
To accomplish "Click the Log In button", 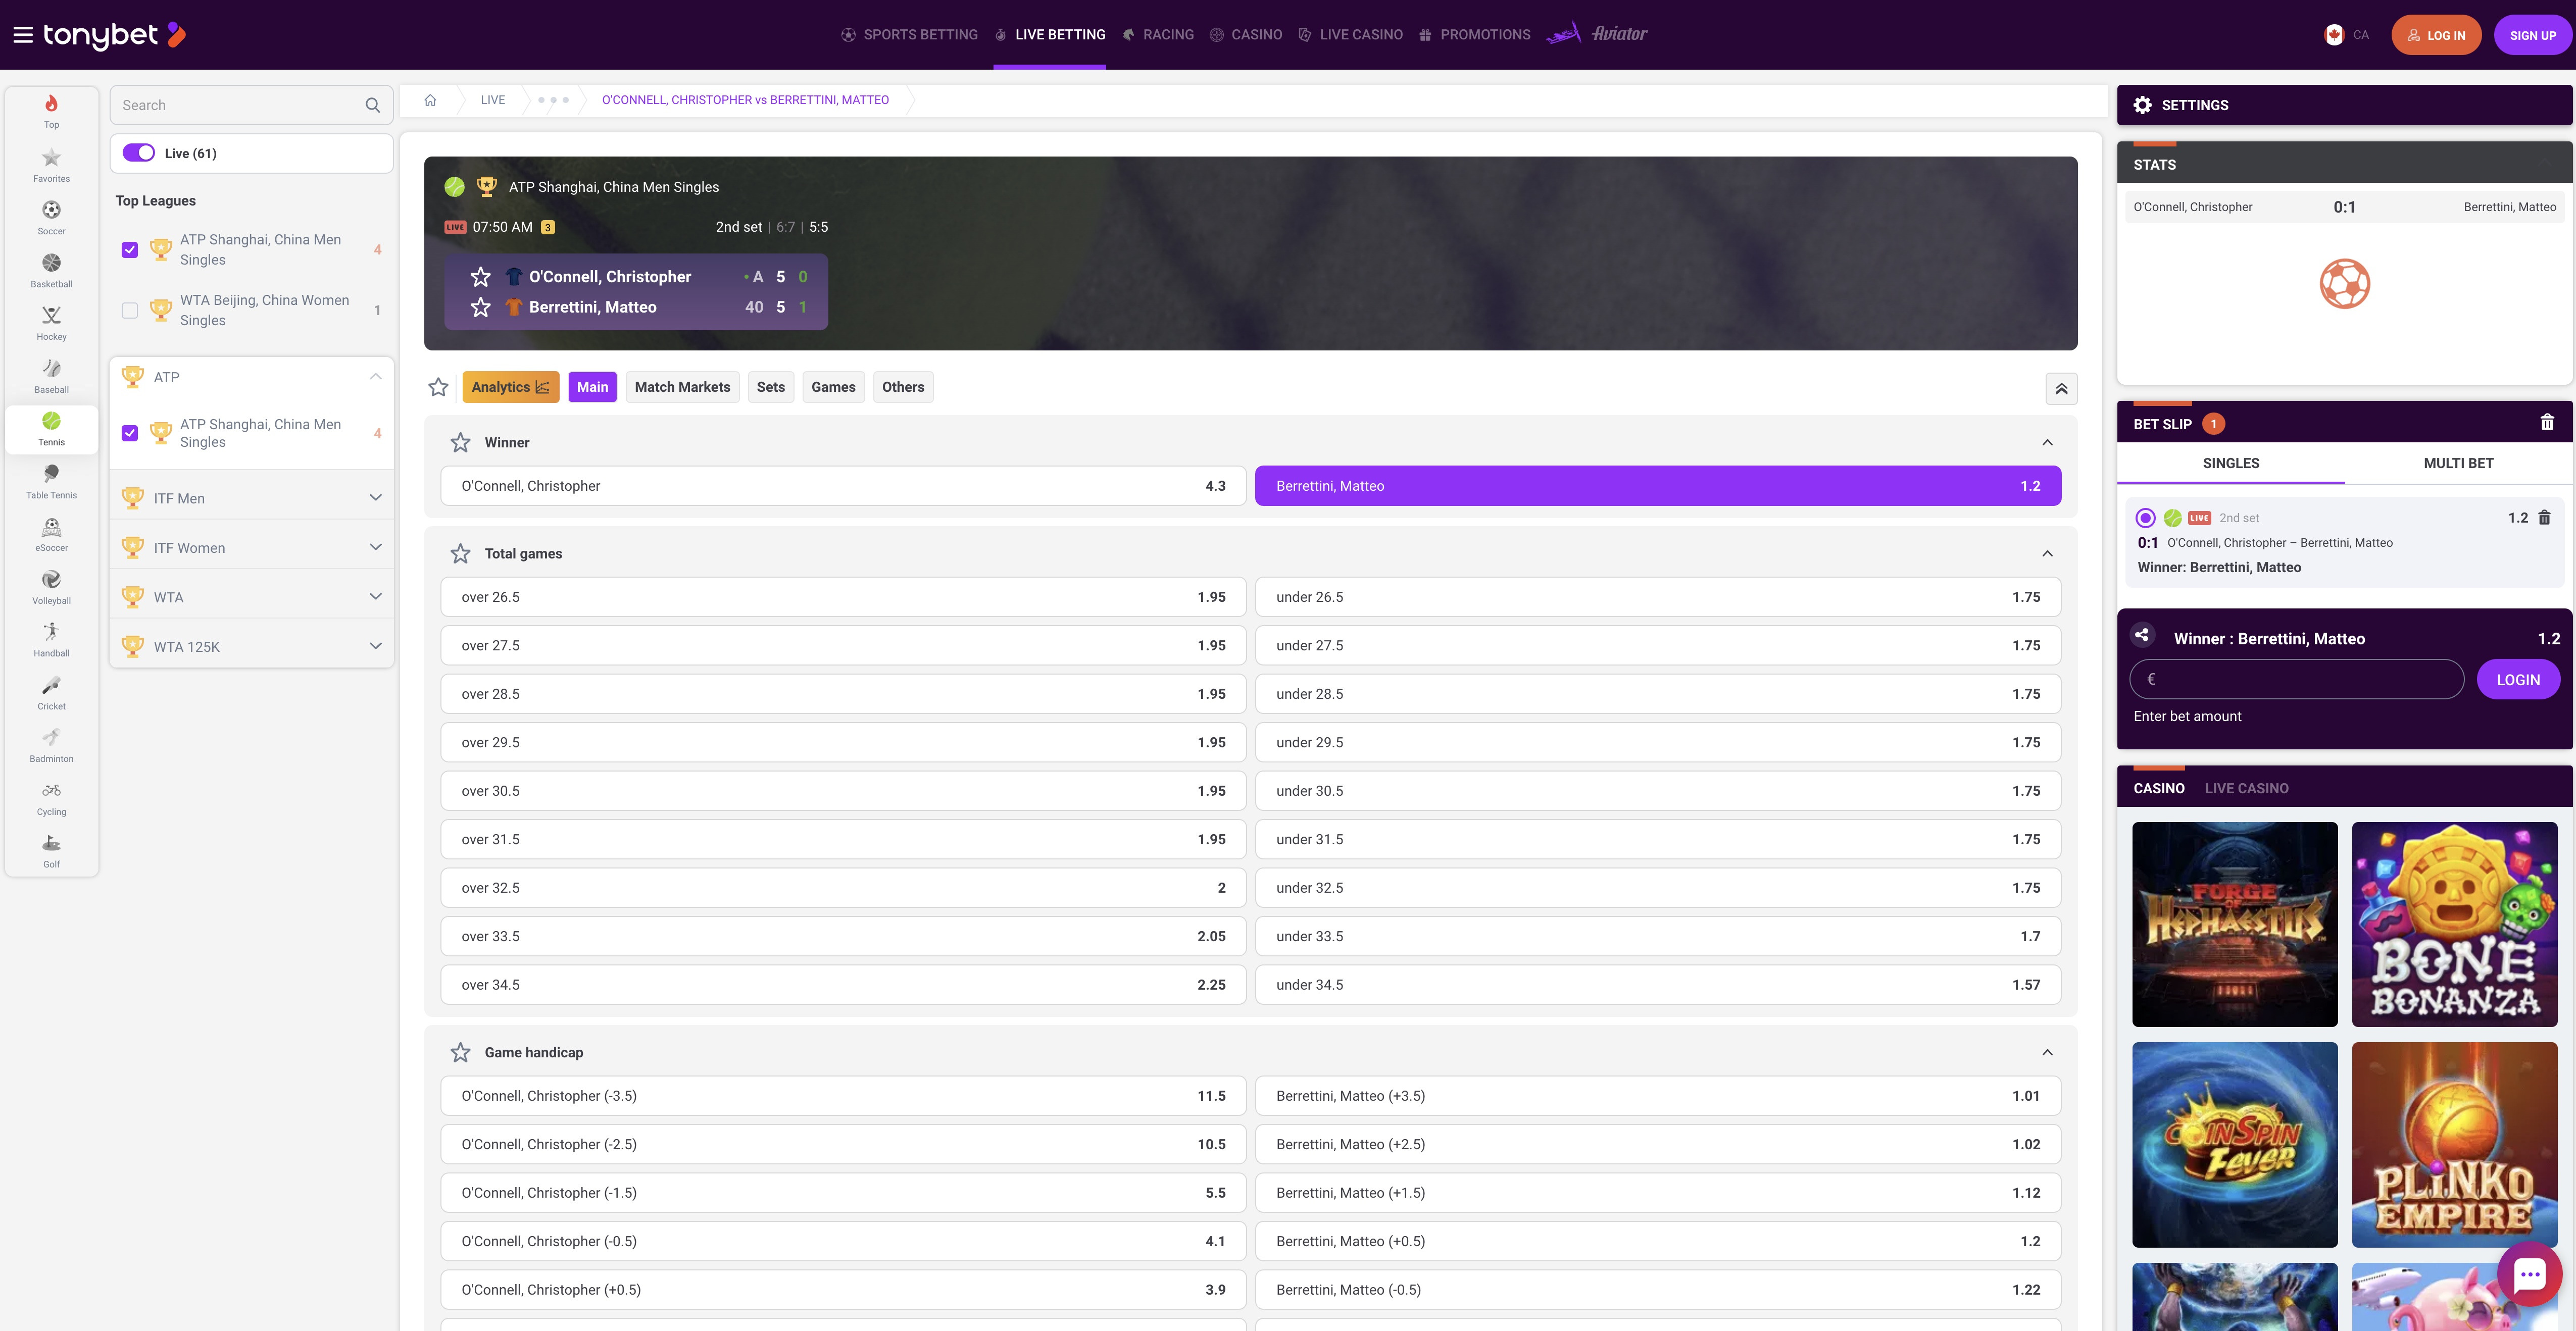I will pos(2436,35).
